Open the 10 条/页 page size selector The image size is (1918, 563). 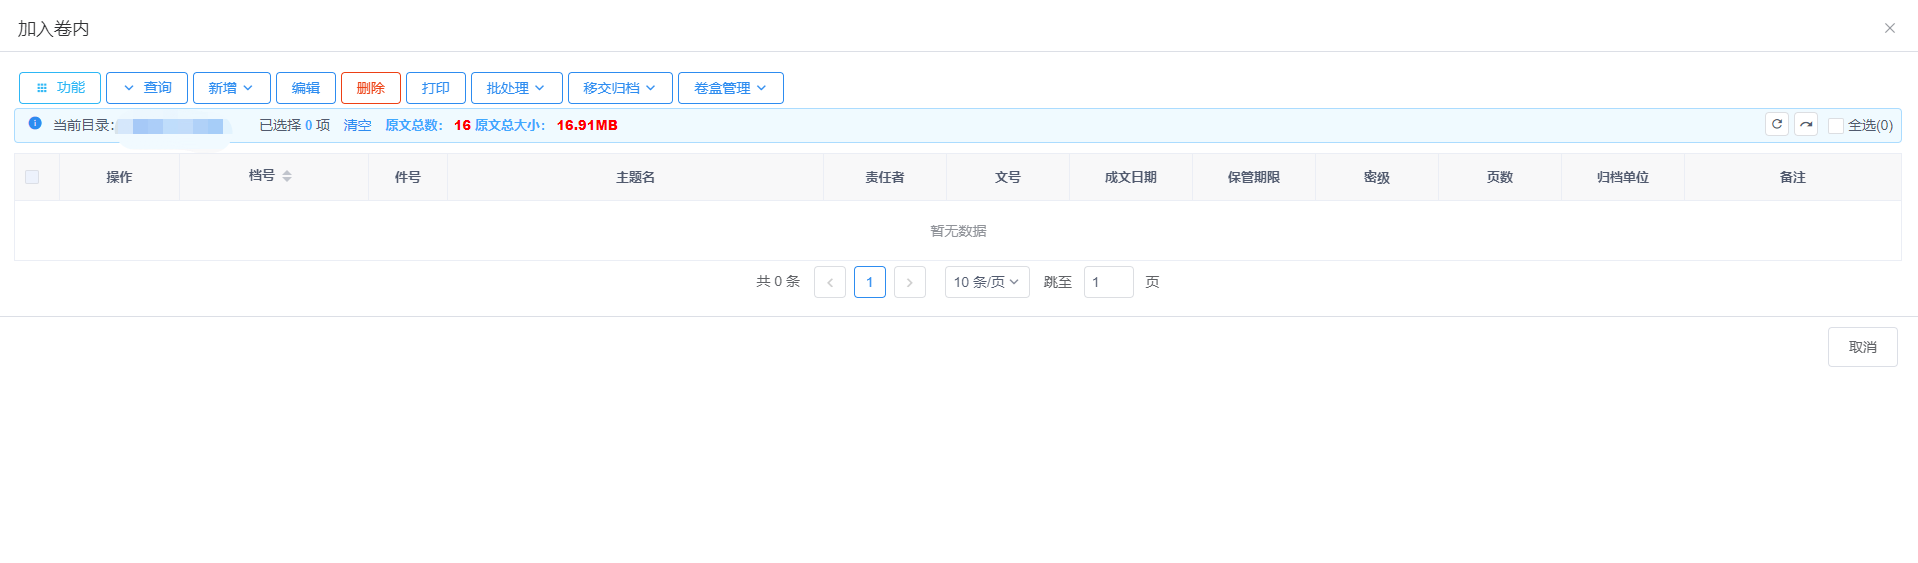986,282
